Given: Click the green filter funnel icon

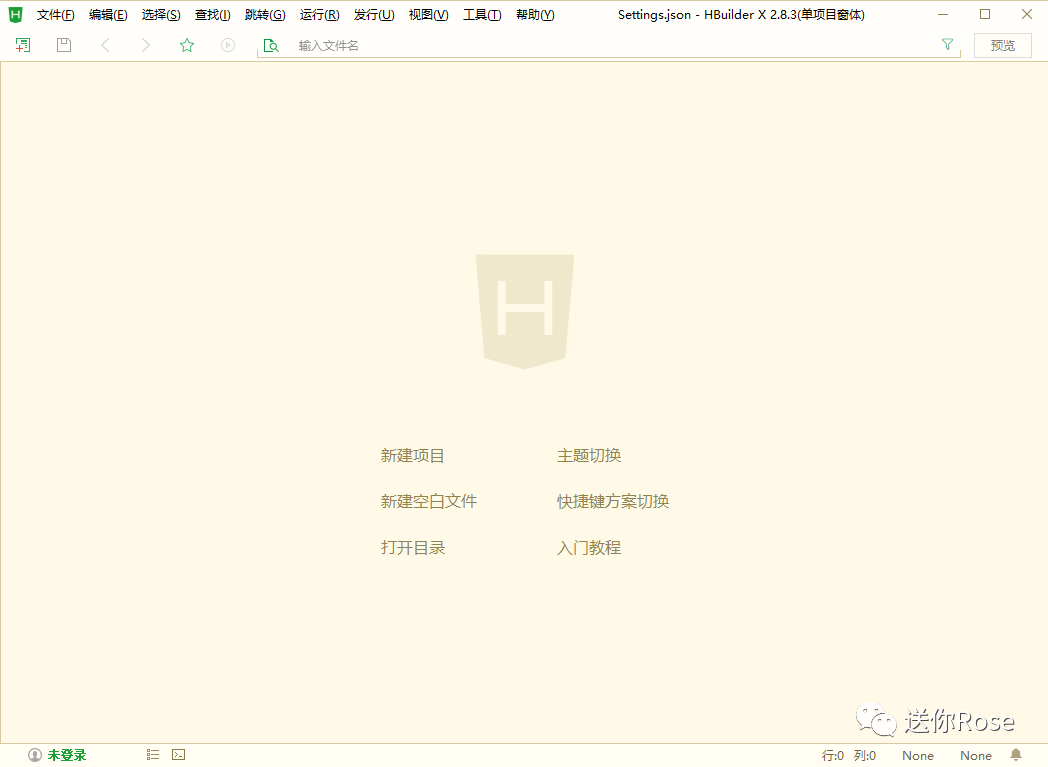Looking at the screenshot, I should [x=947, y=44].
